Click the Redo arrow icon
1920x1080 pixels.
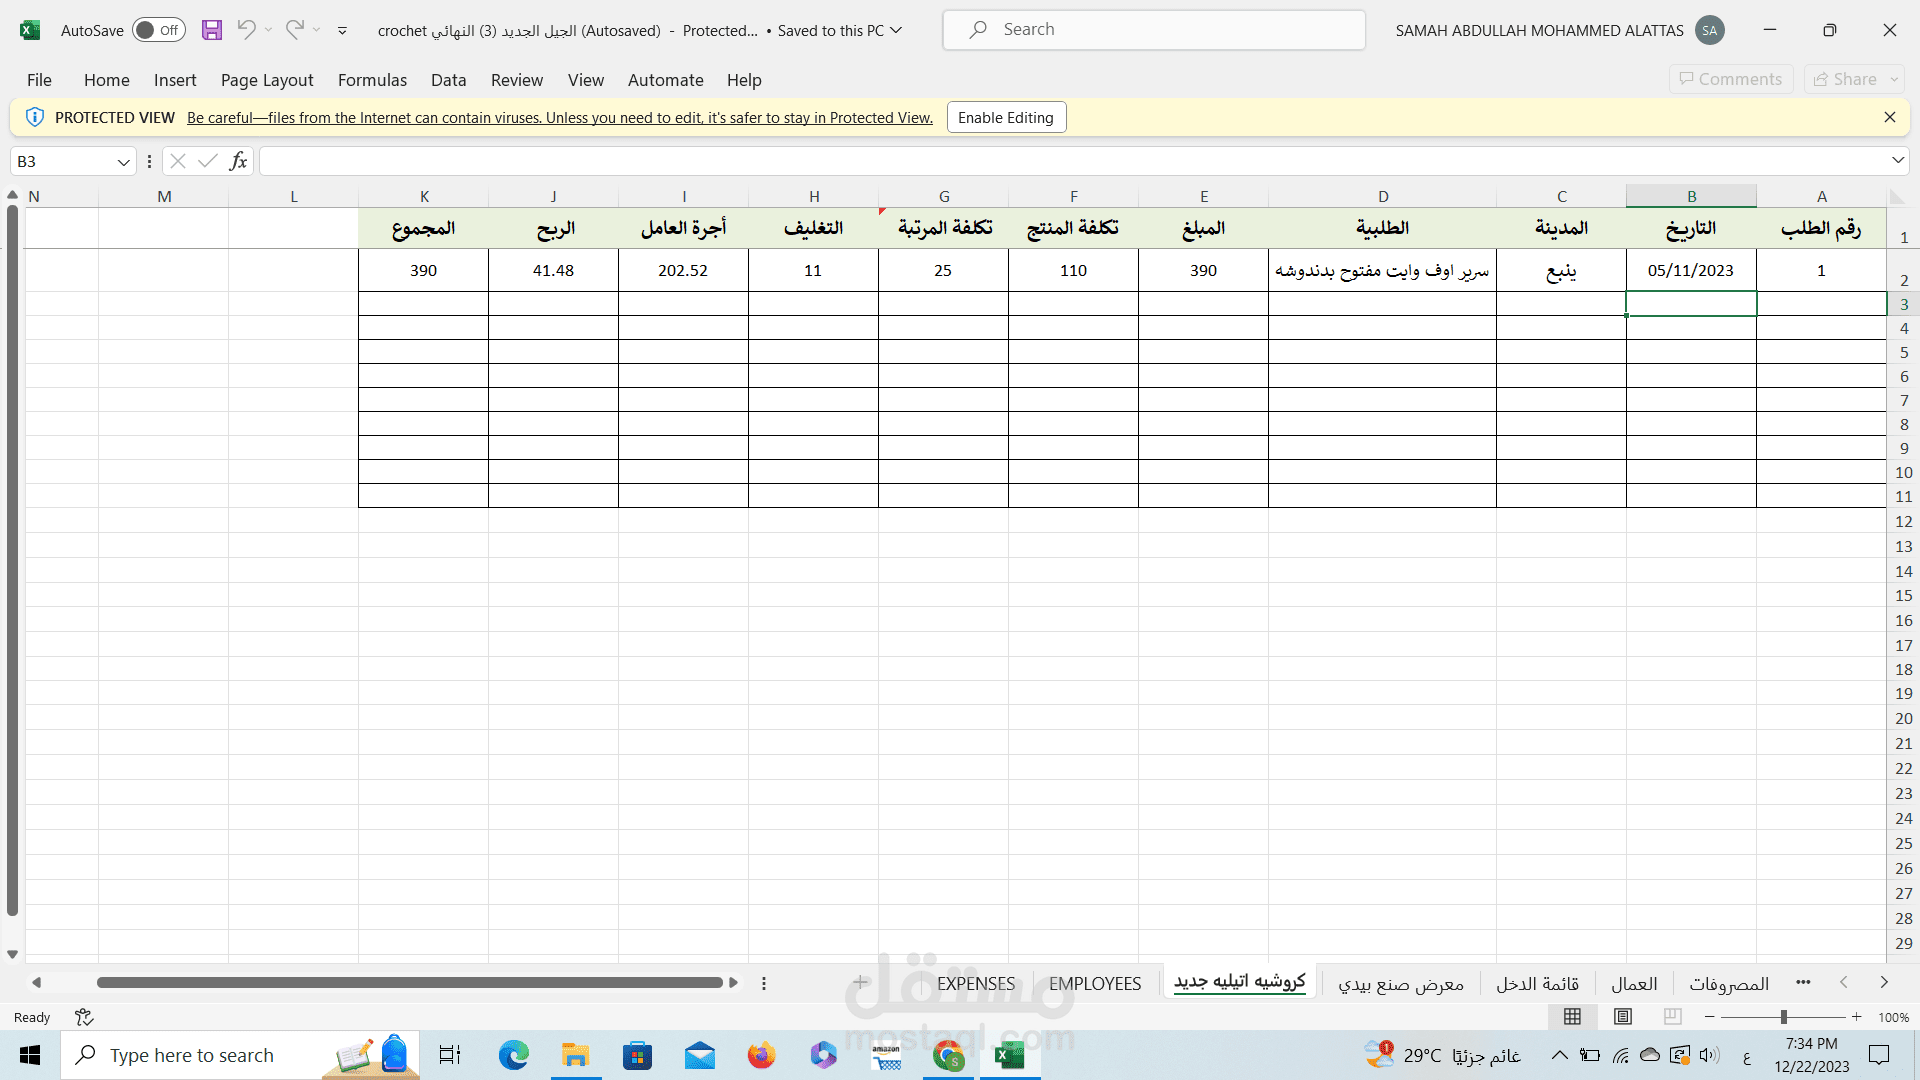click(294, 30)
